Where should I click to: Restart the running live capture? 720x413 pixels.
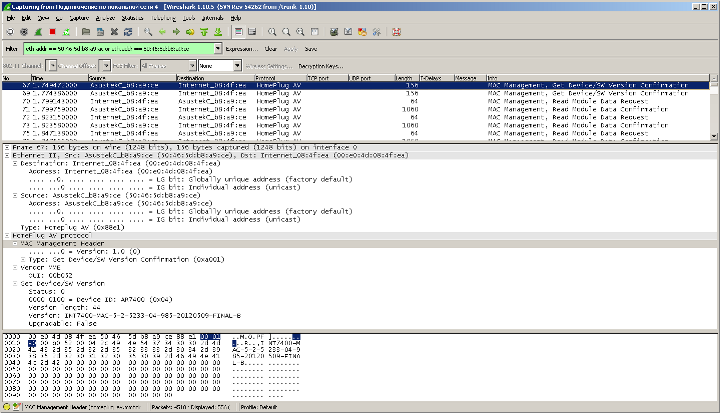click(67, 32)
